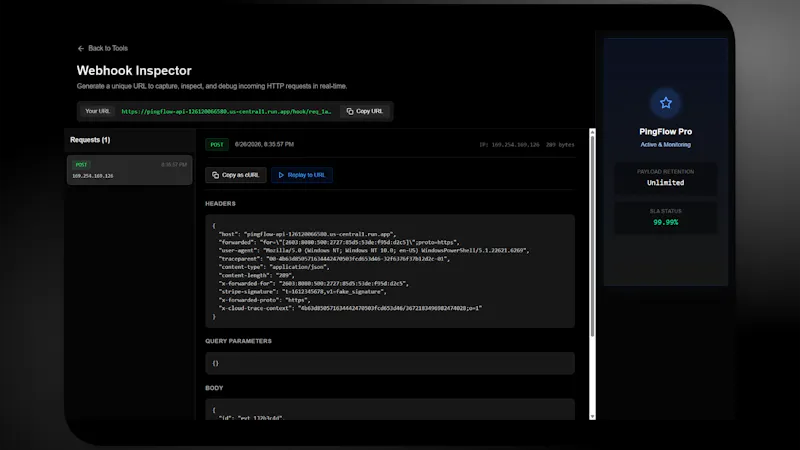Click the Webhook Inspector page title

(134, 70)
